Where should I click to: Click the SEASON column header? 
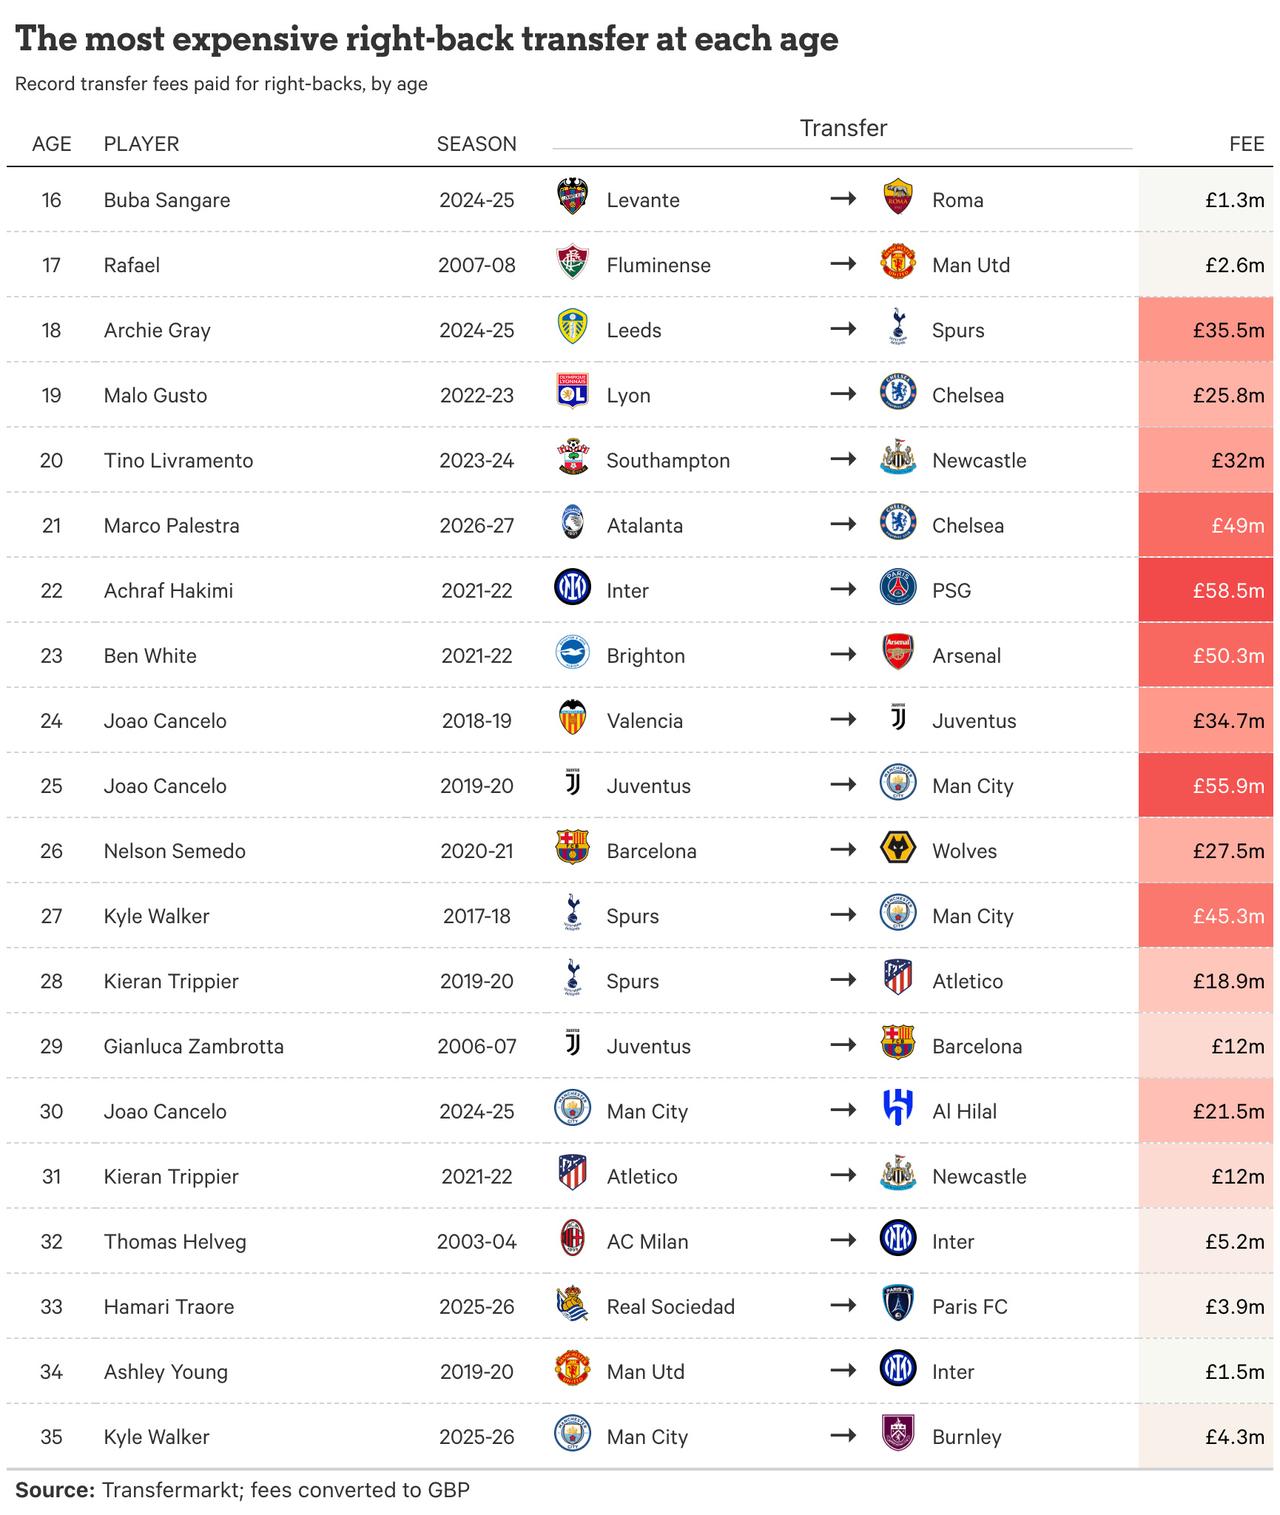477,144
